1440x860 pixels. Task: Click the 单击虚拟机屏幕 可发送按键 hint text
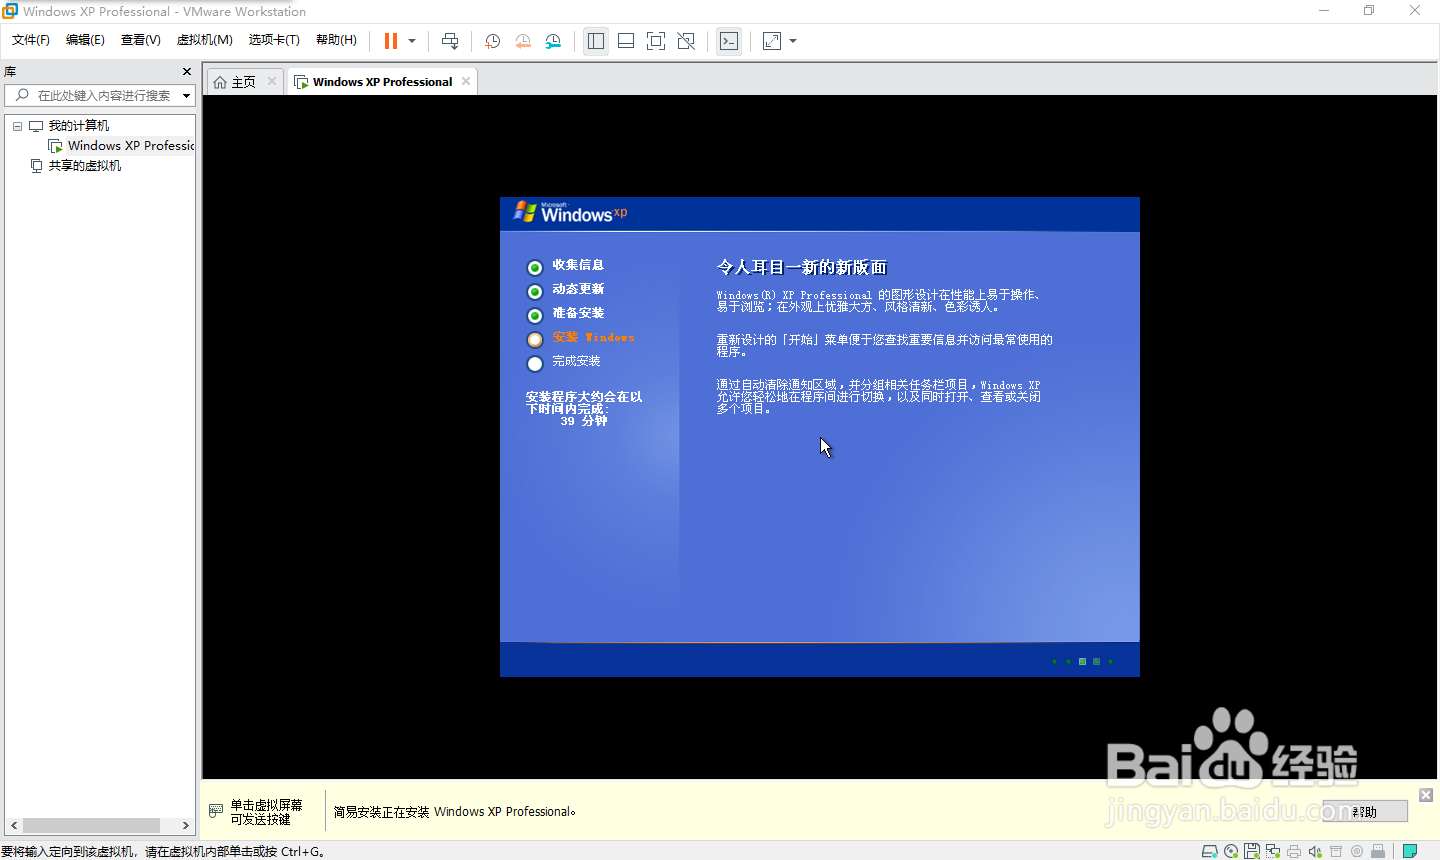[x=266, y=812]
